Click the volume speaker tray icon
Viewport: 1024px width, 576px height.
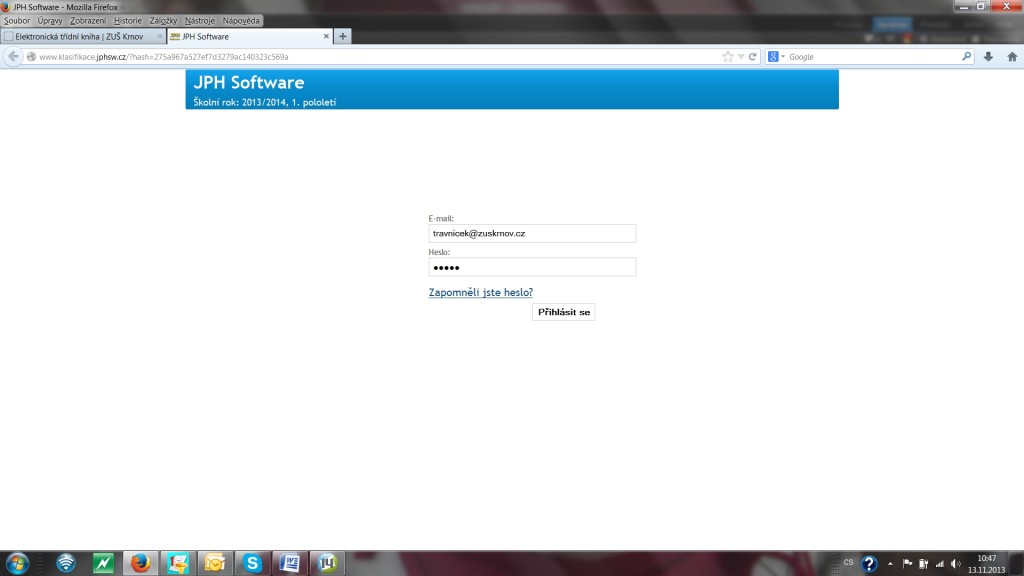[955, 564]
